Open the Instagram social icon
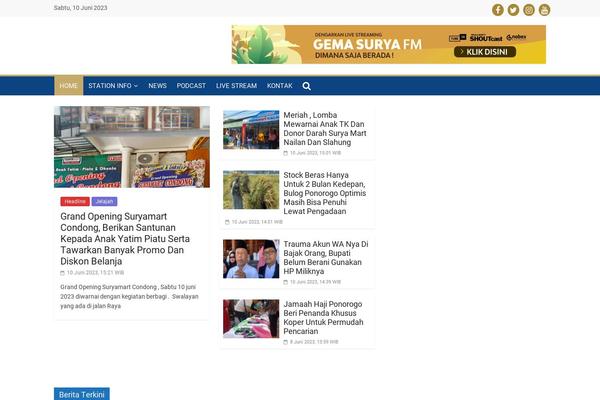This screenshot has width=600, height=400. coord(529,10)
